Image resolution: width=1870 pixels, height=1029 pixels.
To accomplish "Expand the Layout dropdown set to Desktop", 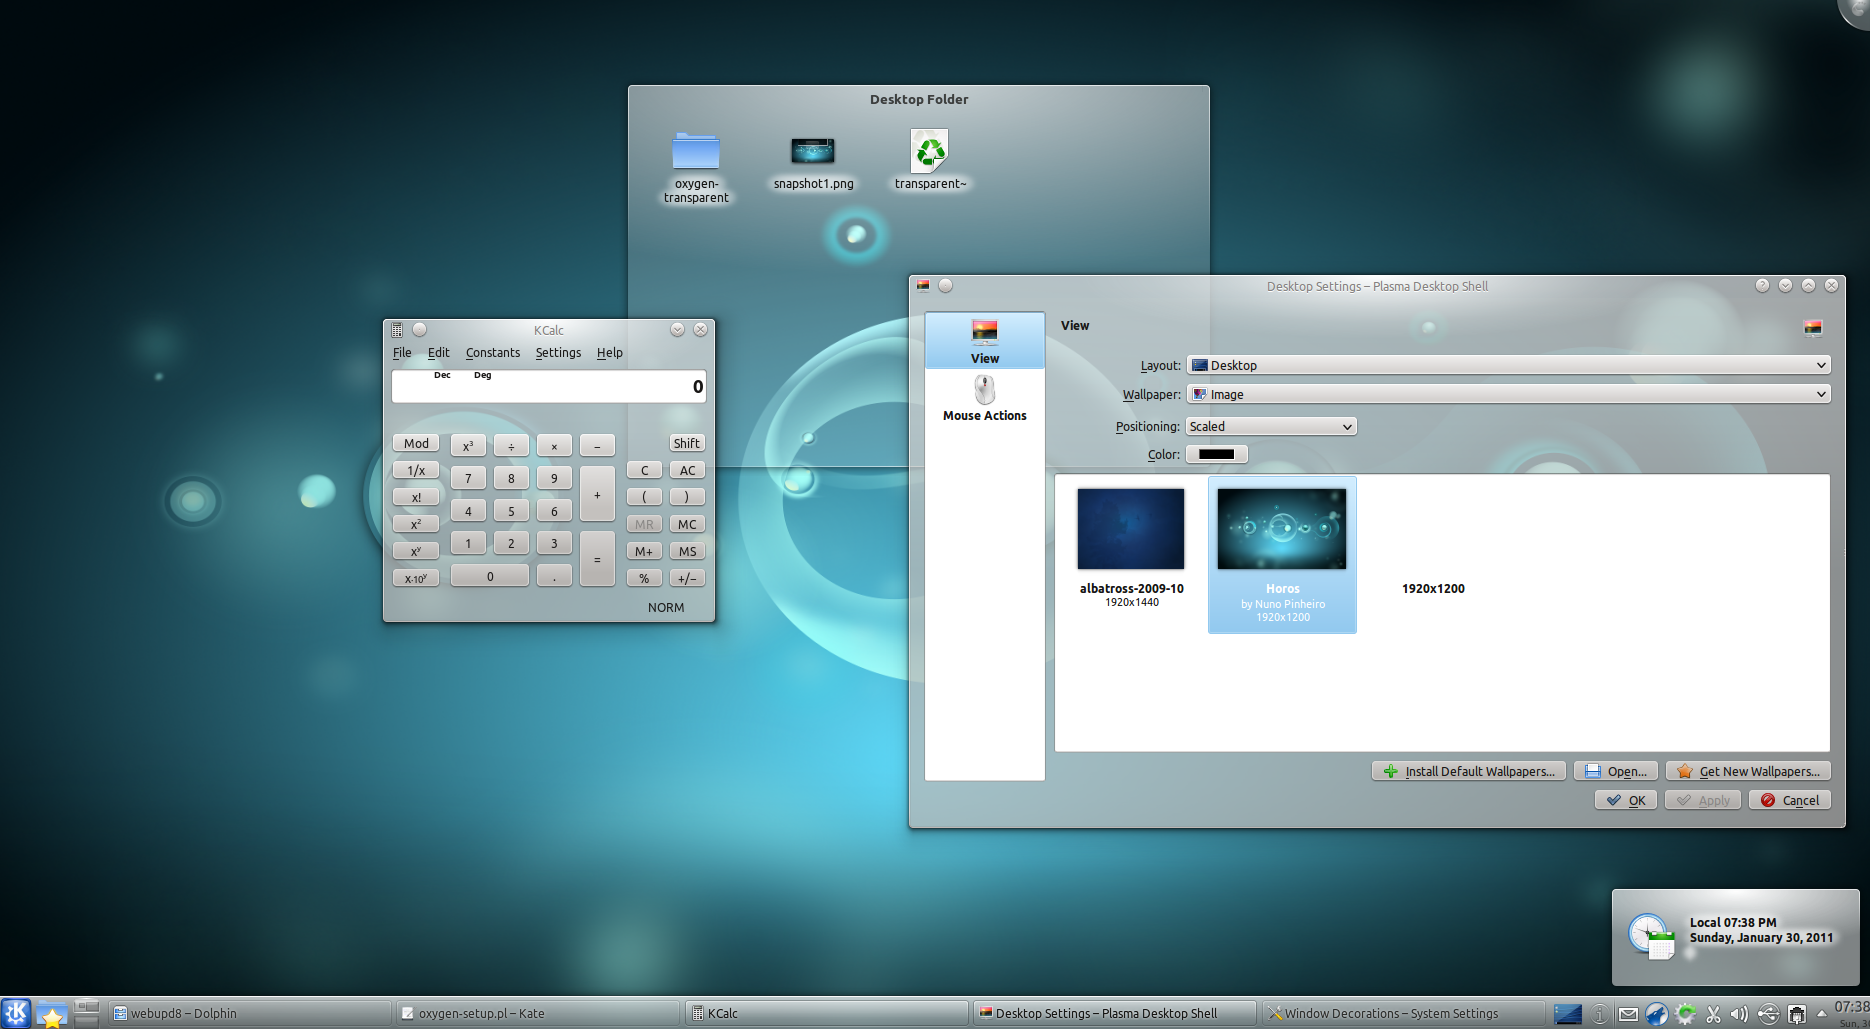I will [1508, 365].
